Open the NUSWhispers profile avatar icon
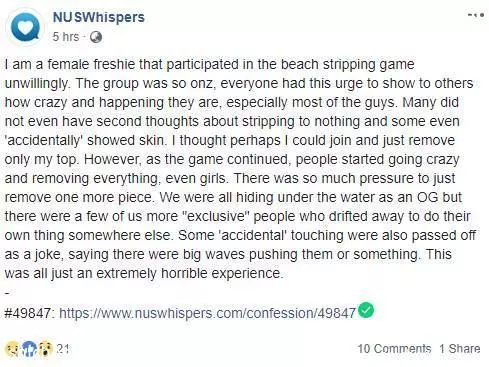The width and height of the screenshot is (489, 367). [25, 27]
